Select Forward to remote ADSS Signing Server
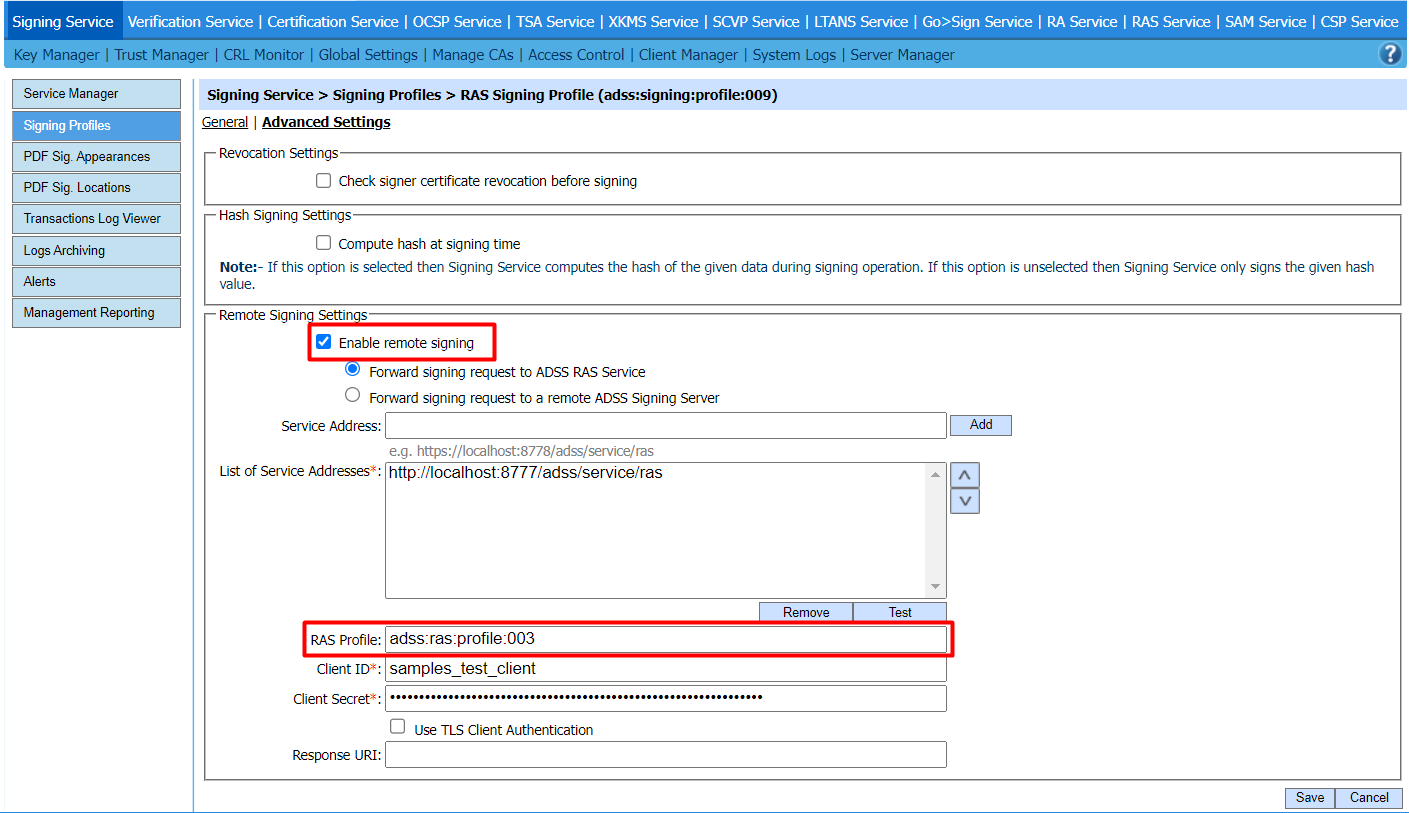 coord(352,396)
